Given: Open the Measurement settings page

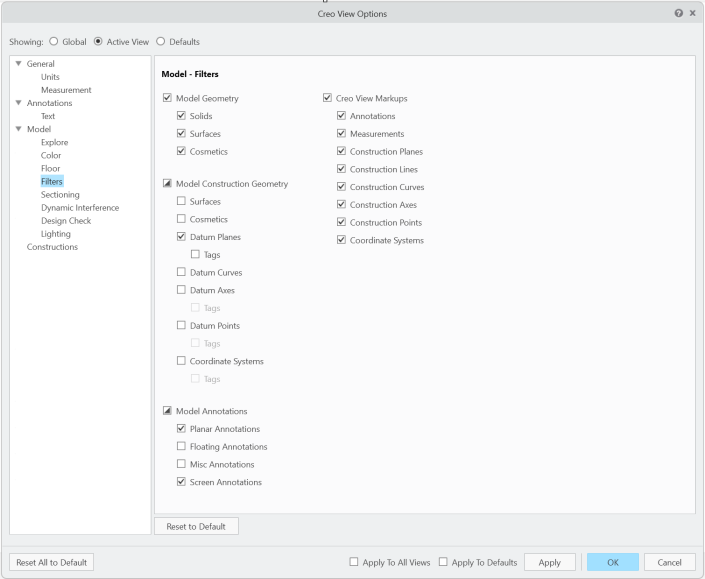Looking at the screenshot, I should tap(66, 90).
